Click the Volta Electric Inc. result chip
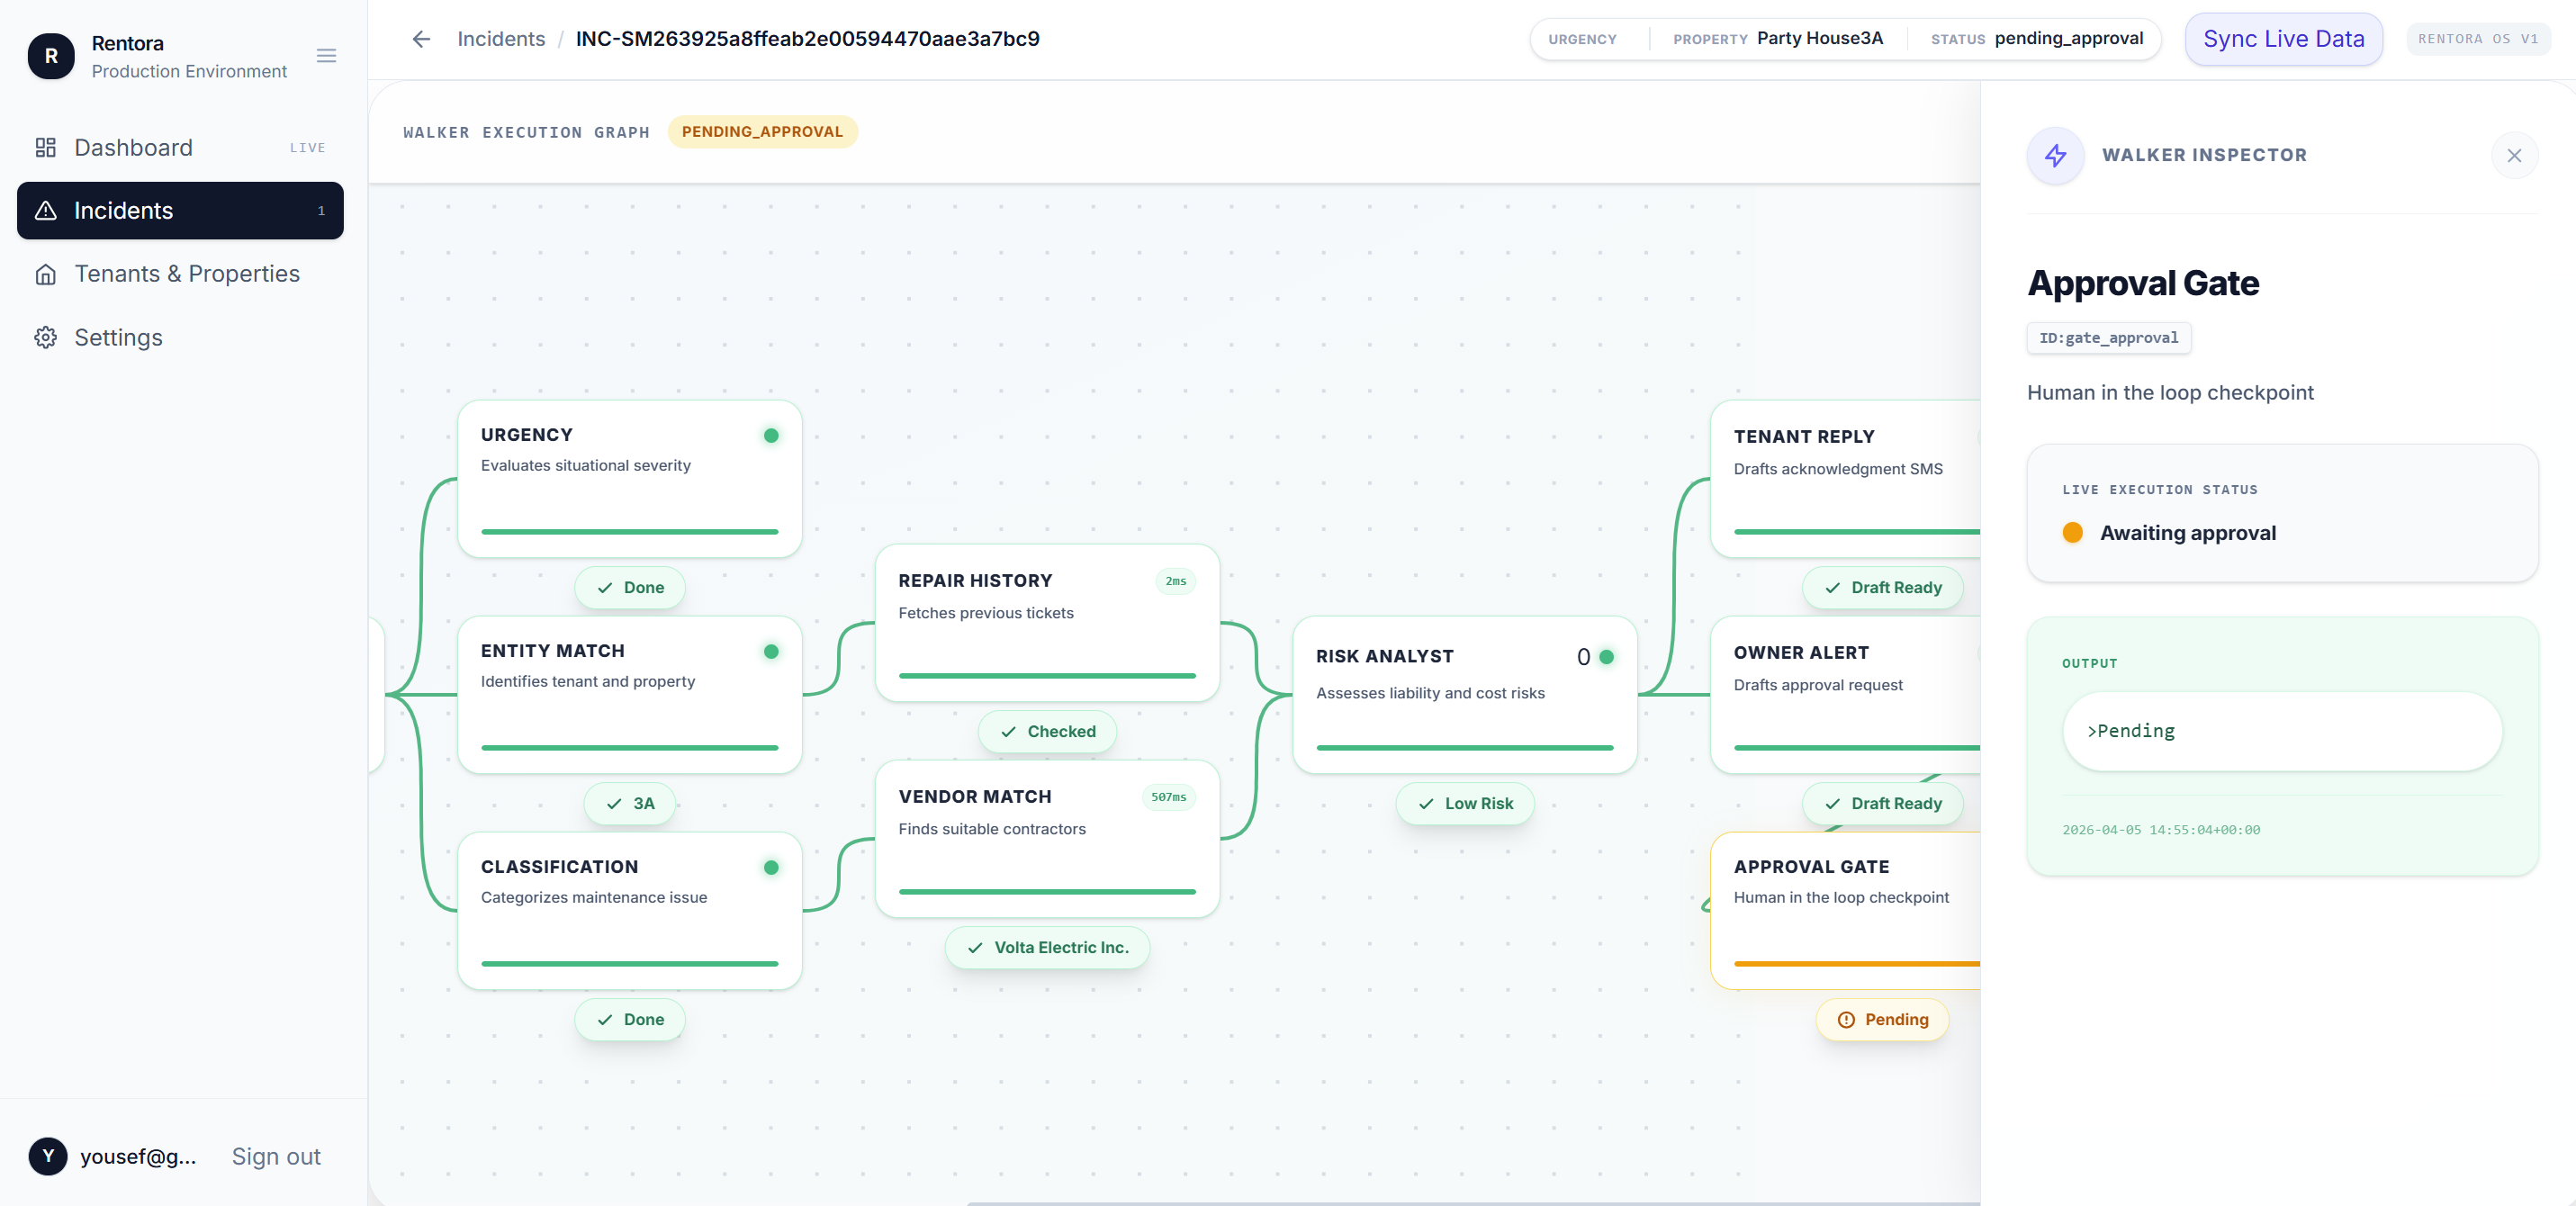 click(1047, 947)
